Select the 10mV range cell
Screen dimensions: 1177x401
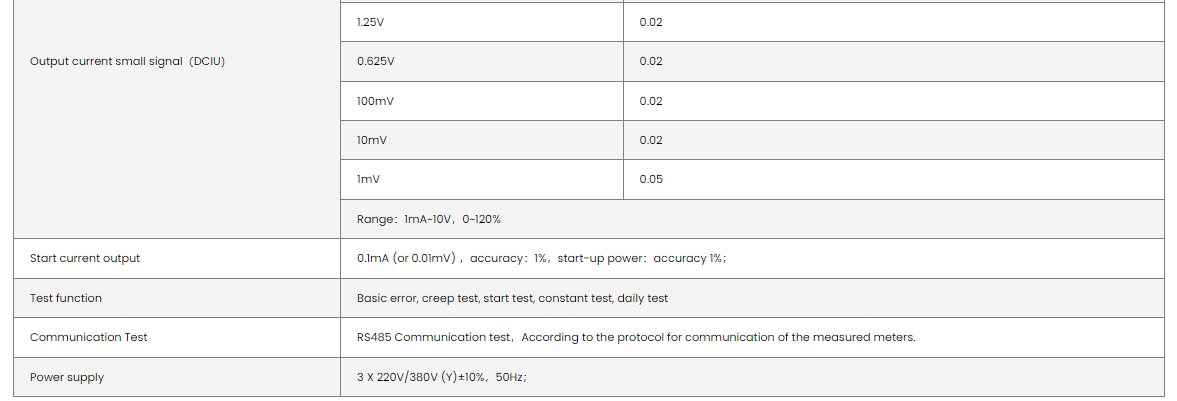[x=372, y=140]
